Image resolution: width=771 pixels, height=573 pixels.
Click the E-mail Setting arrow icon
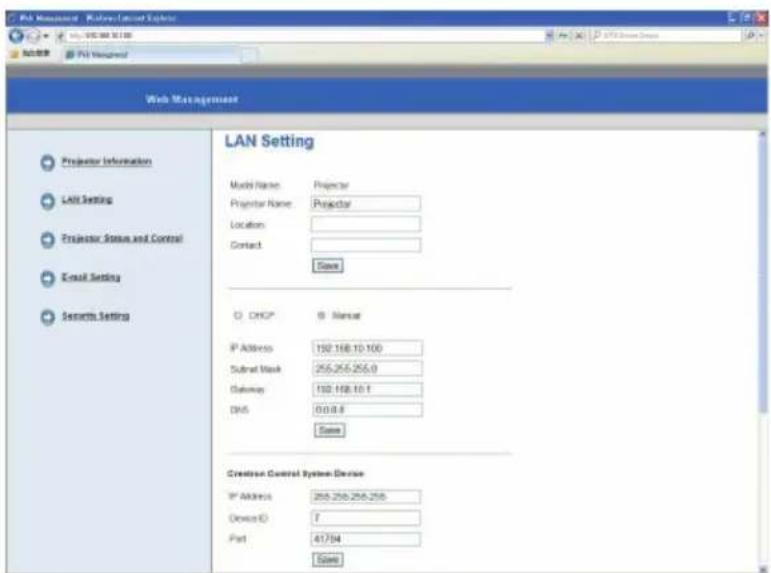48,278
